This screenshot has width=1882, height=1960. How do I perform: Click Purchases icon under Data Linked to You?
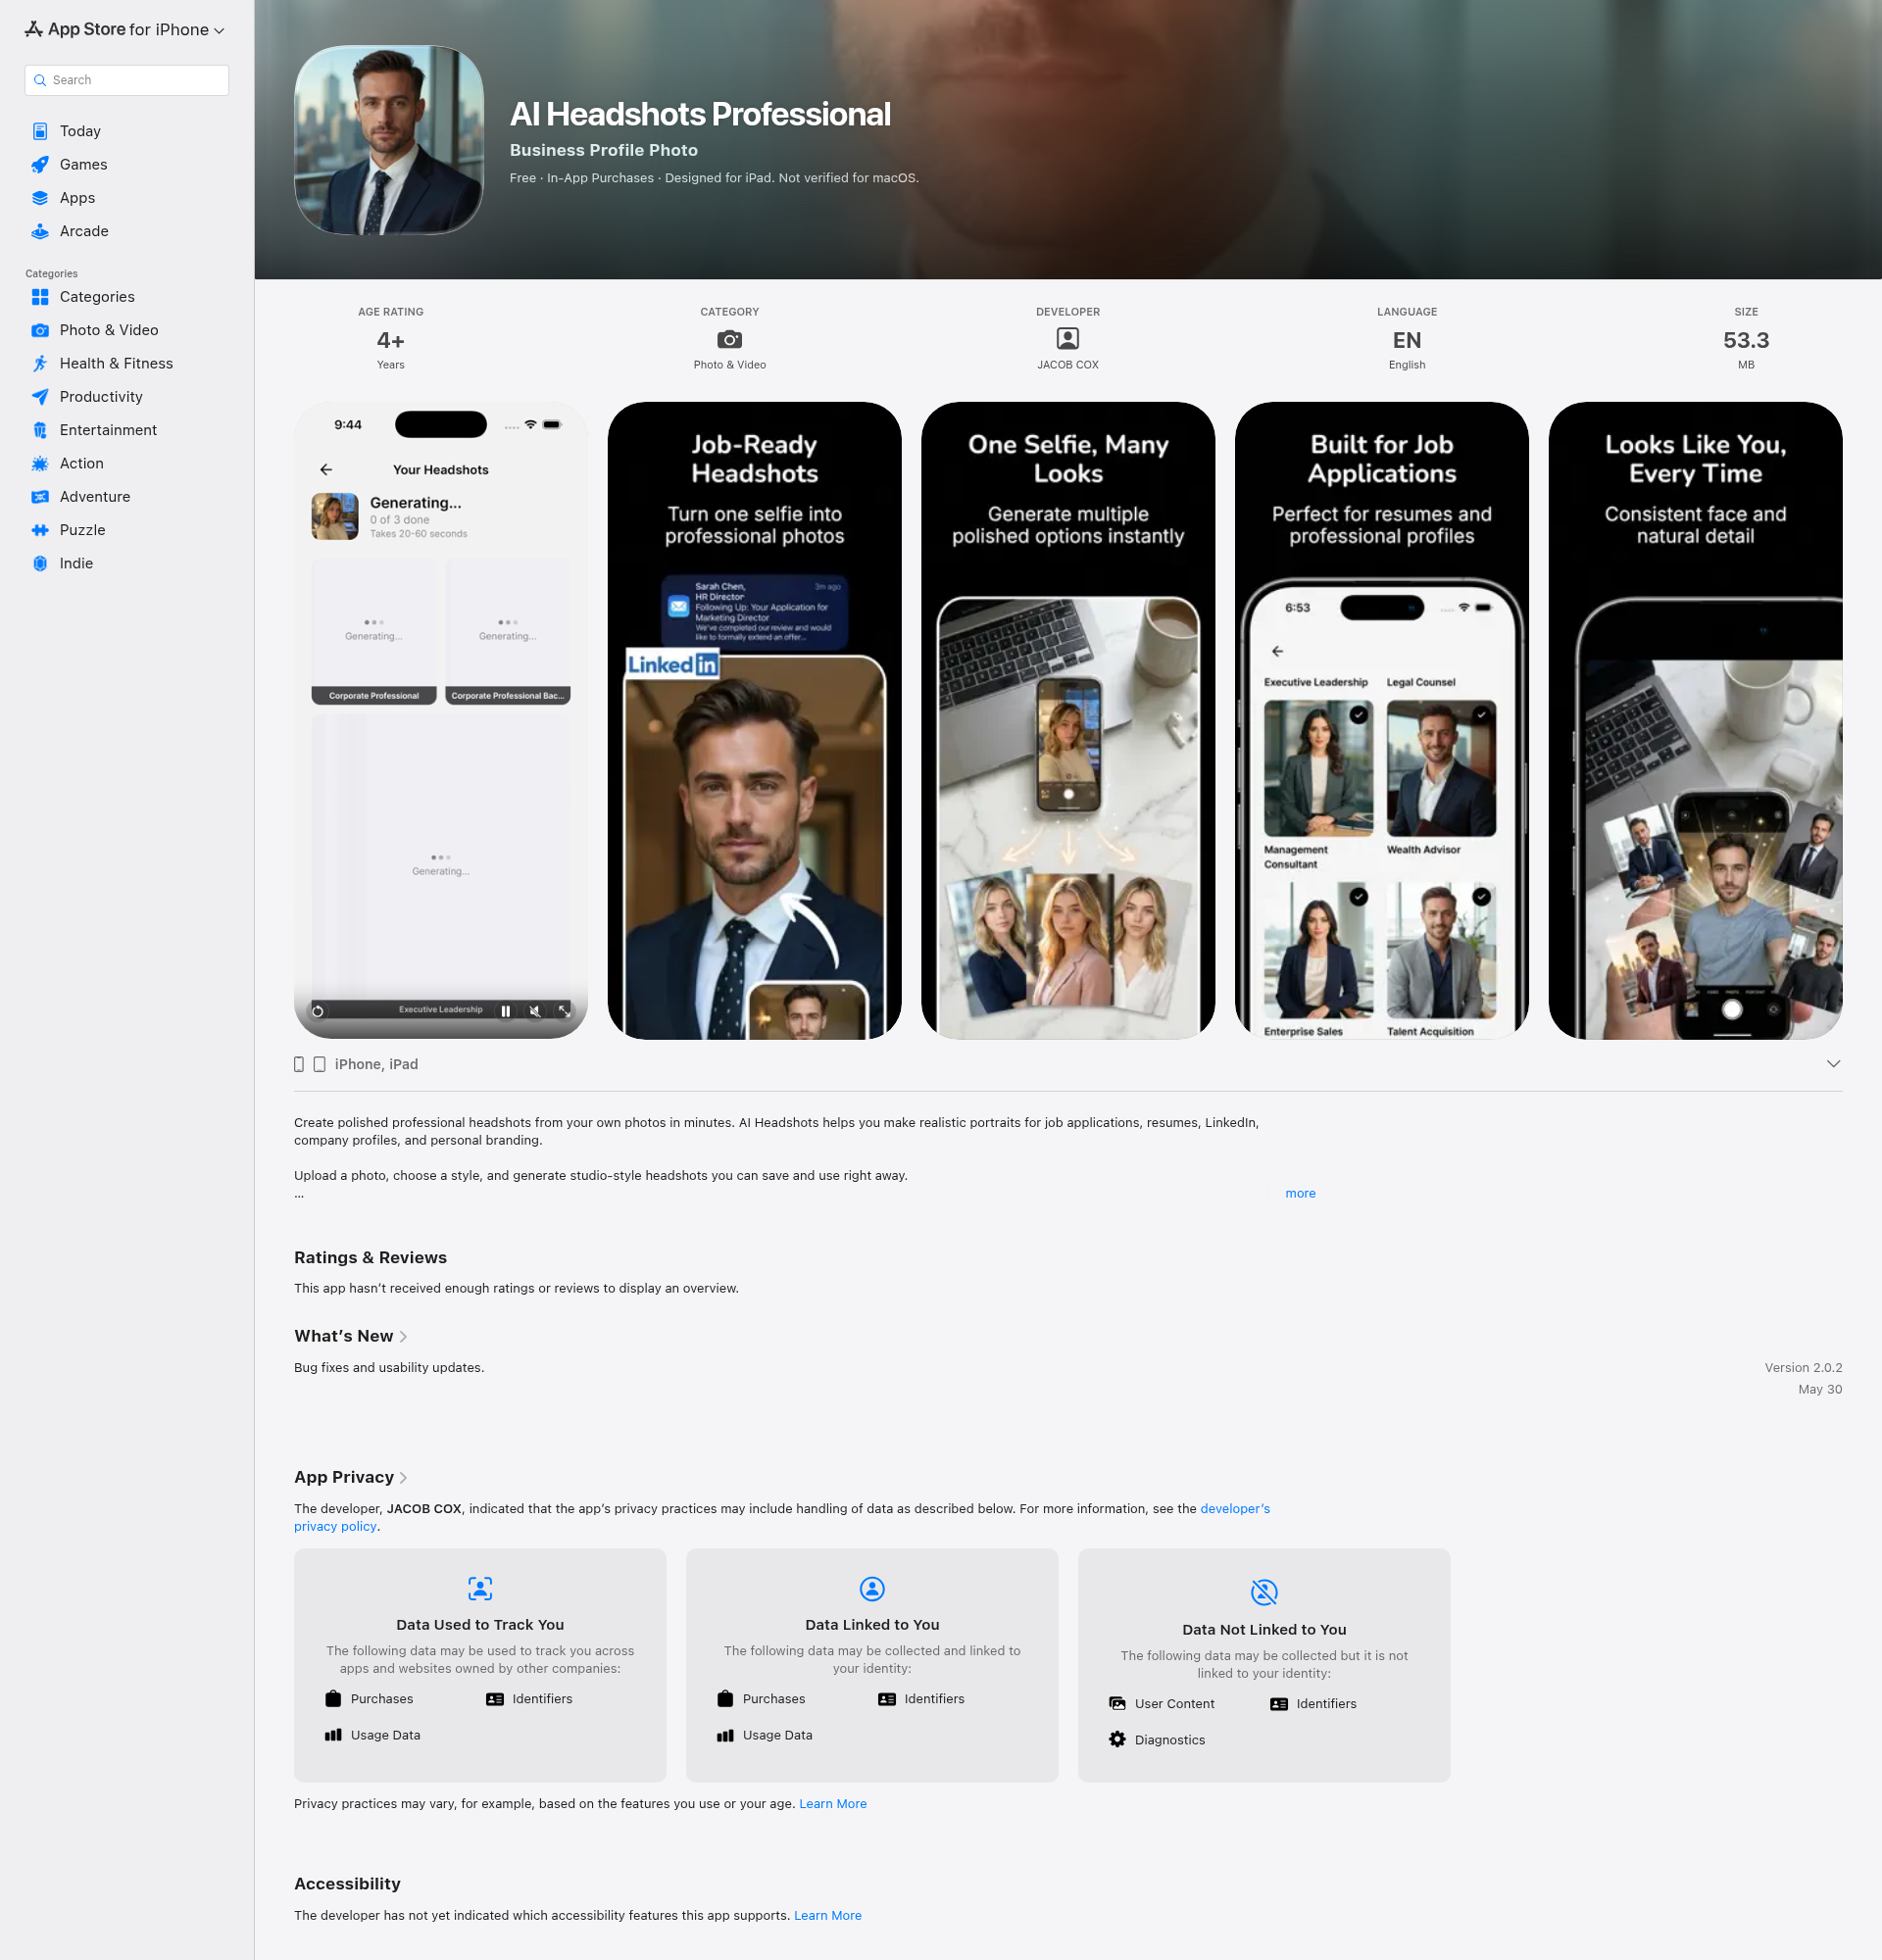(726, 1699)
